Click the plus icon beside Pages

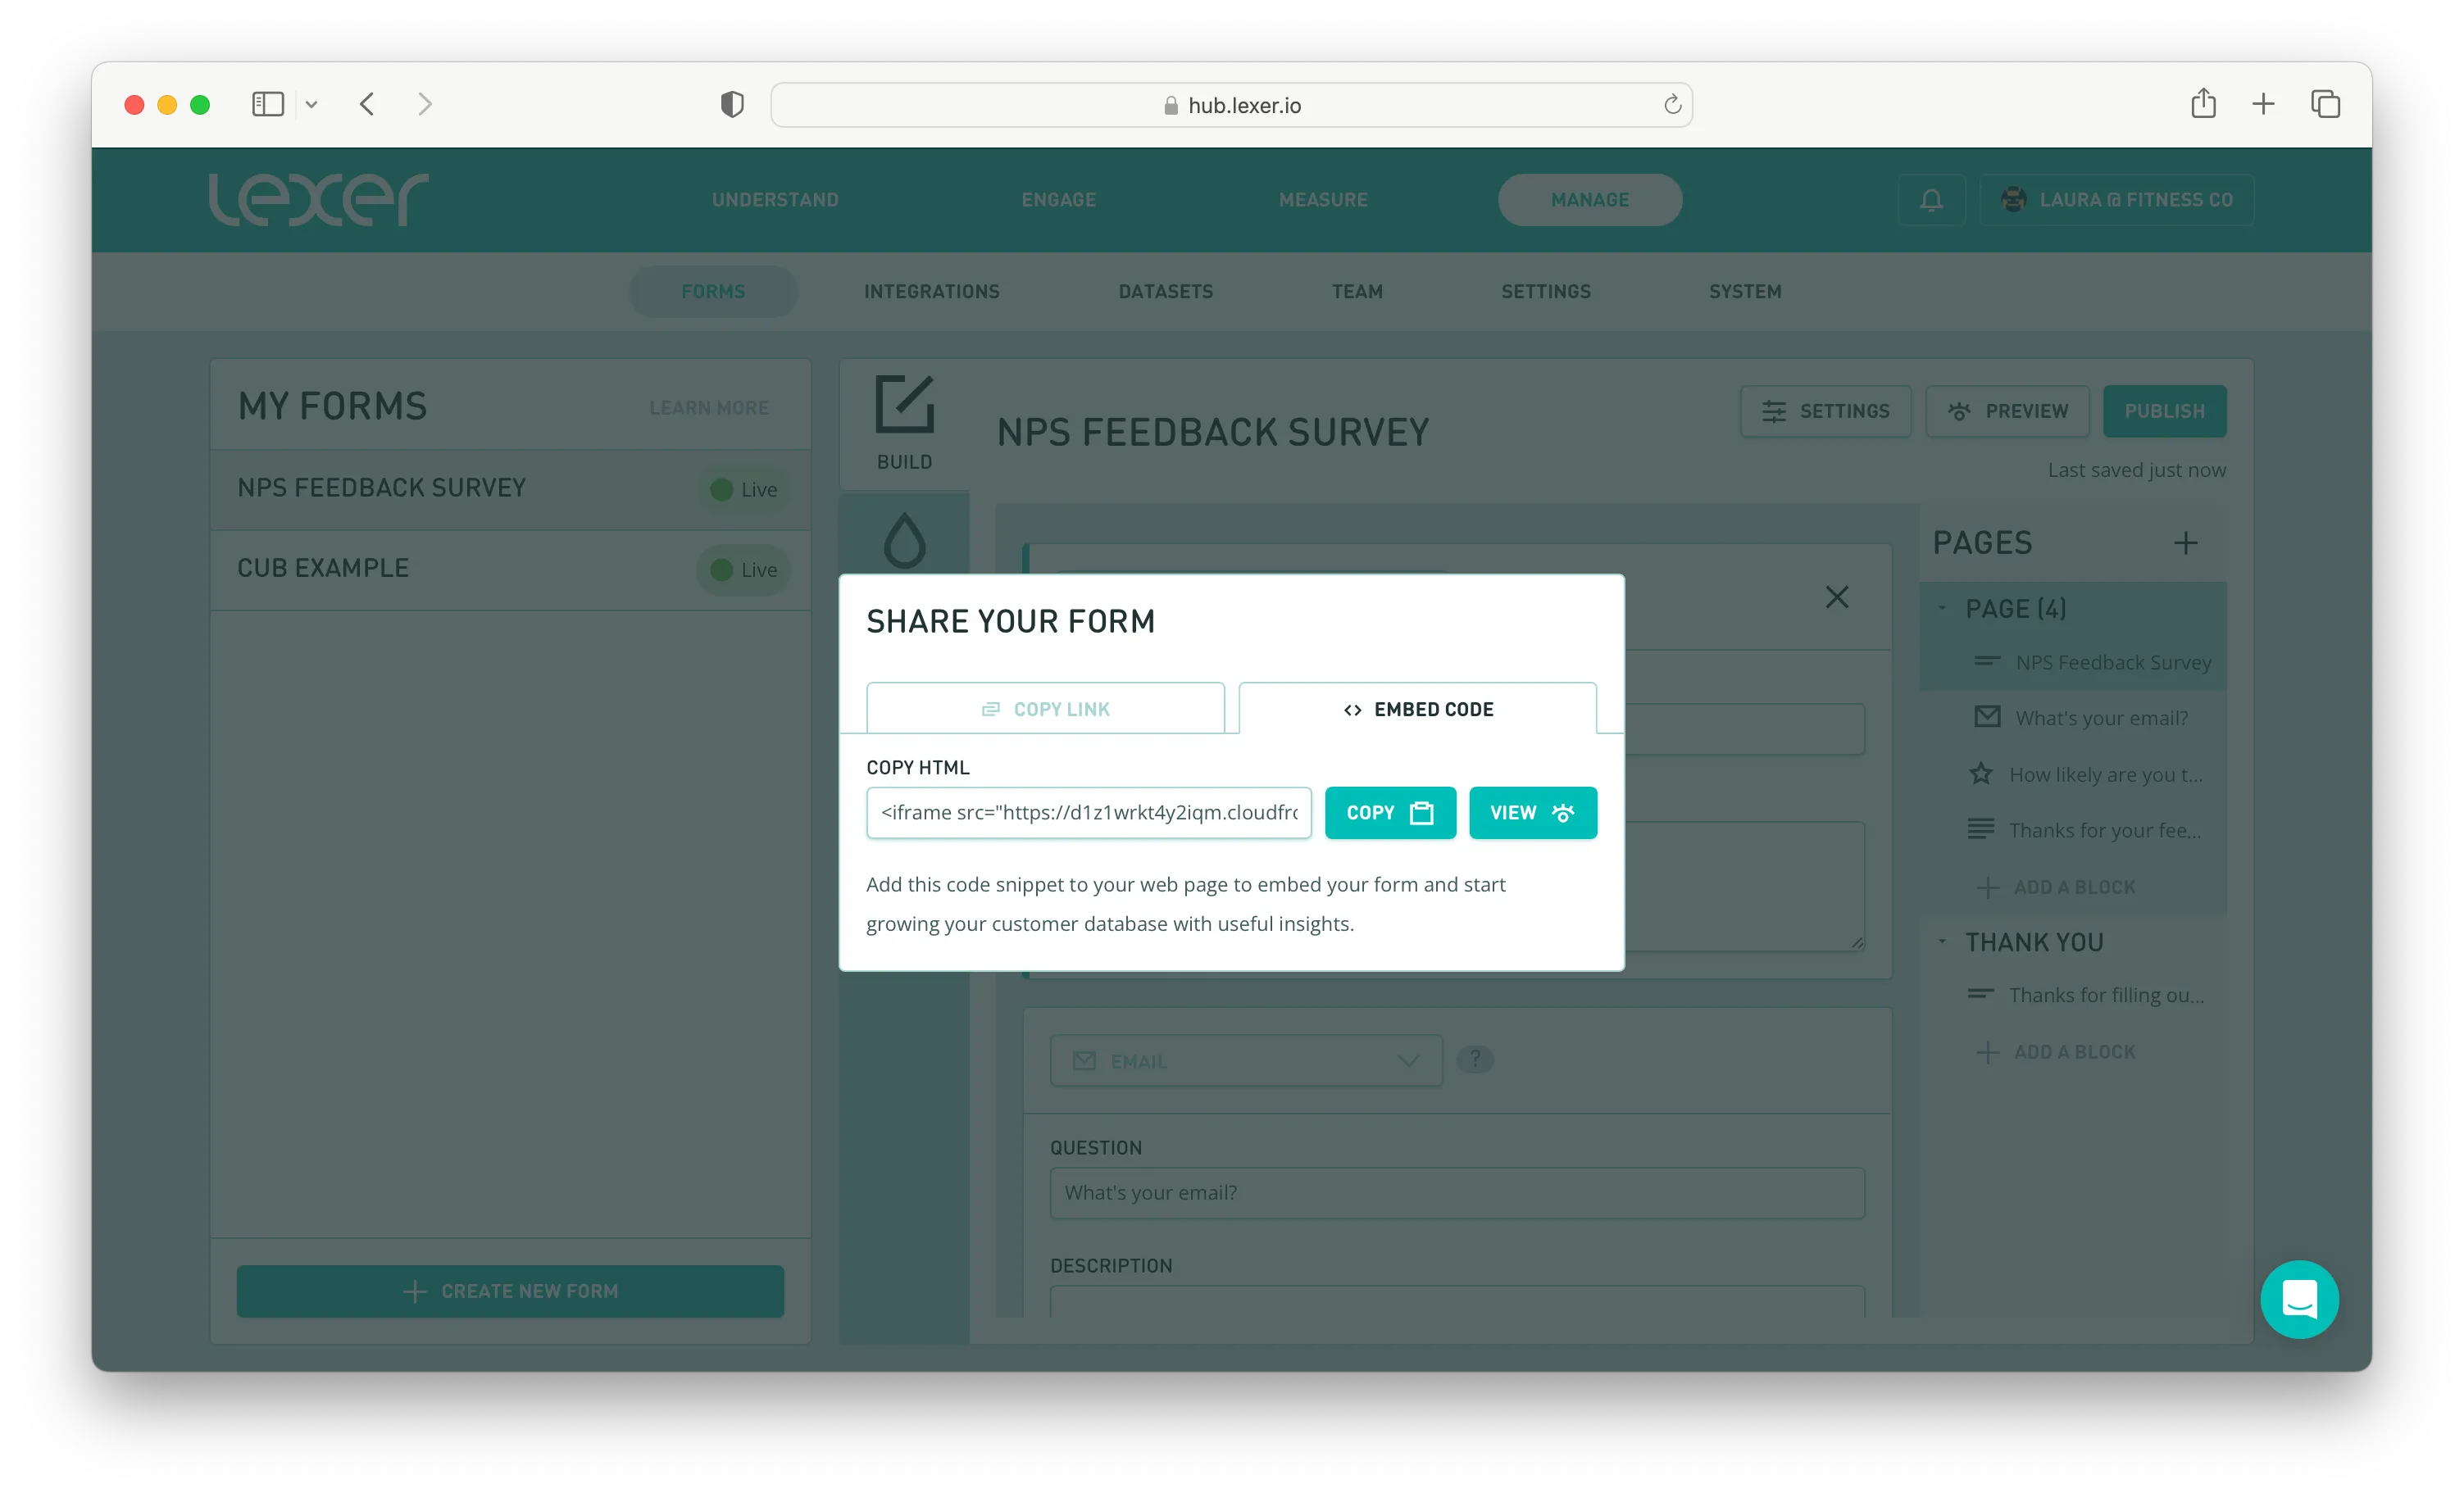[x=2186, y=543]
